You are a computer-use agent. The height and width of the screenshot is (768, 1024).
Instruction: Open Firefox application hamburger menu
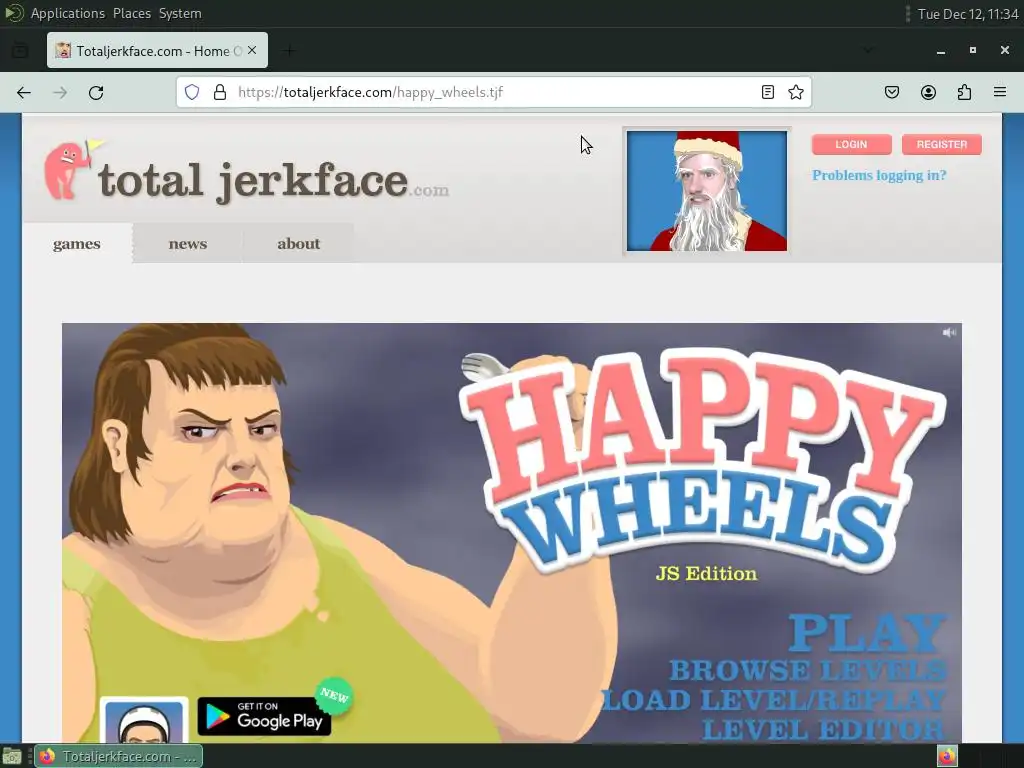(1000, 92)
